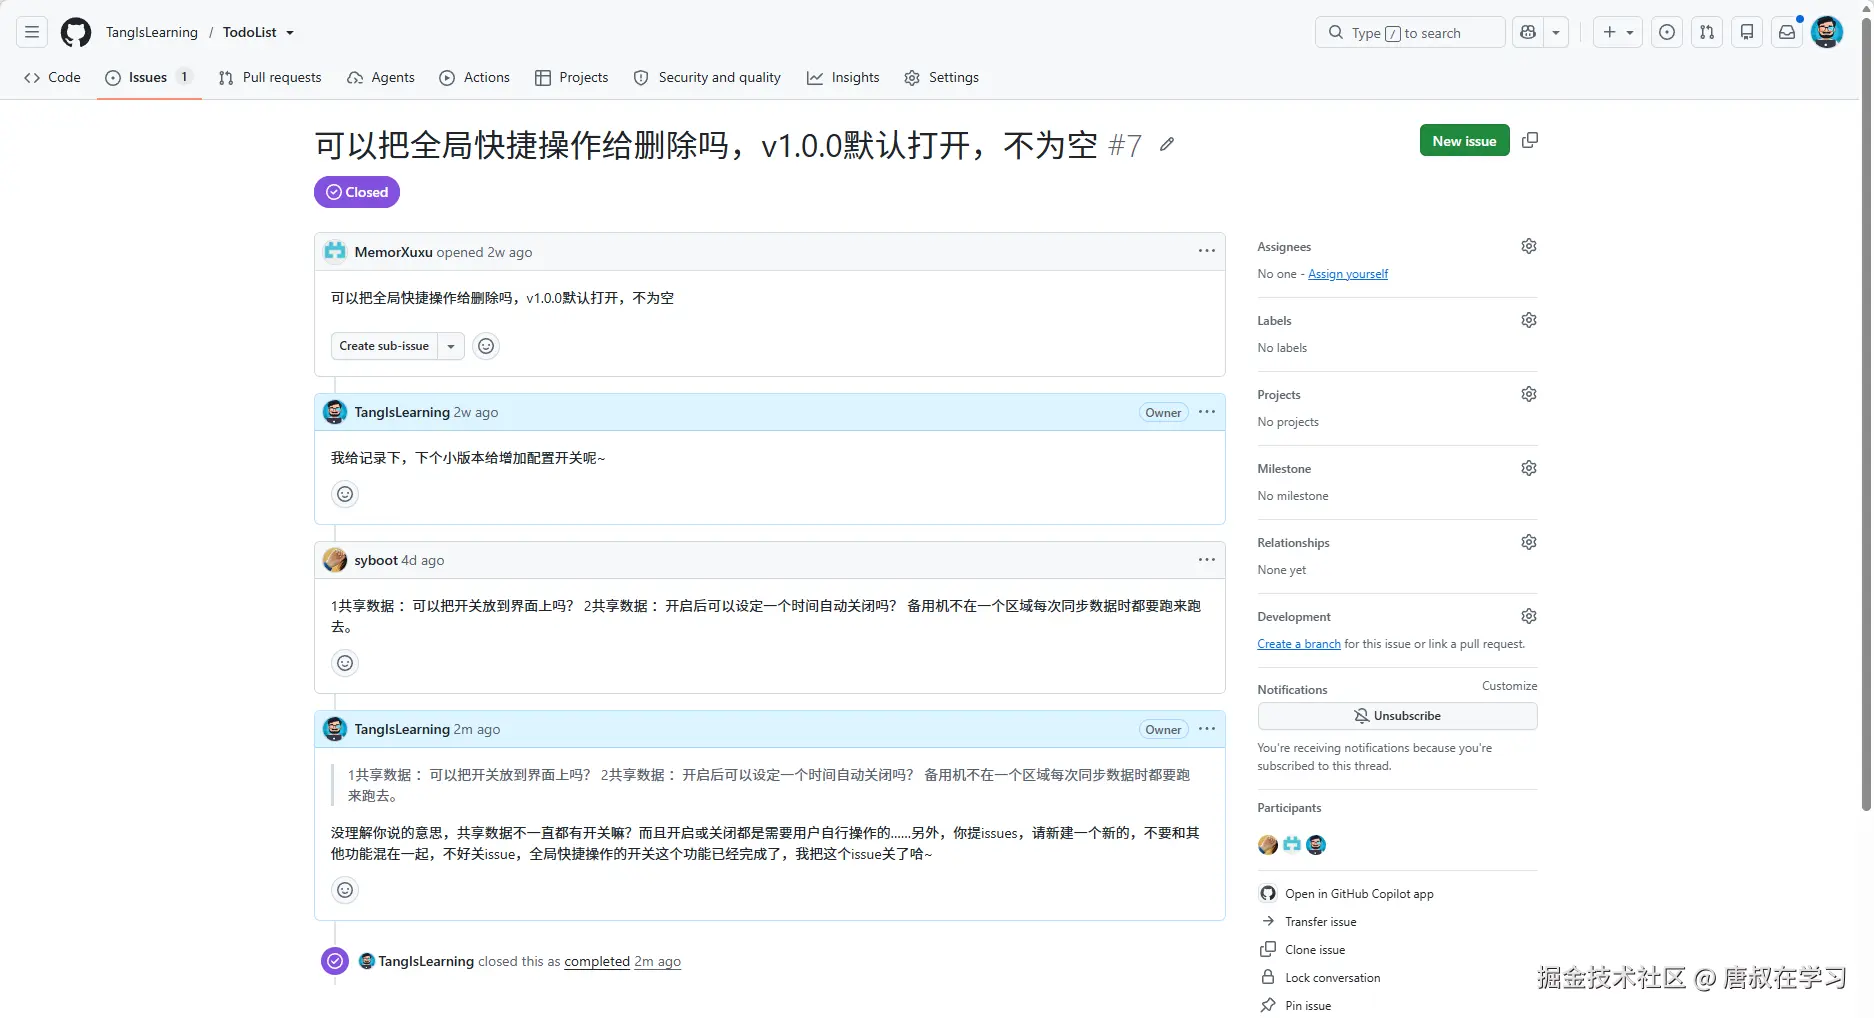Open MemorXuxu's profile link
1874x1018 pixels.
click(x=393, y=252)
